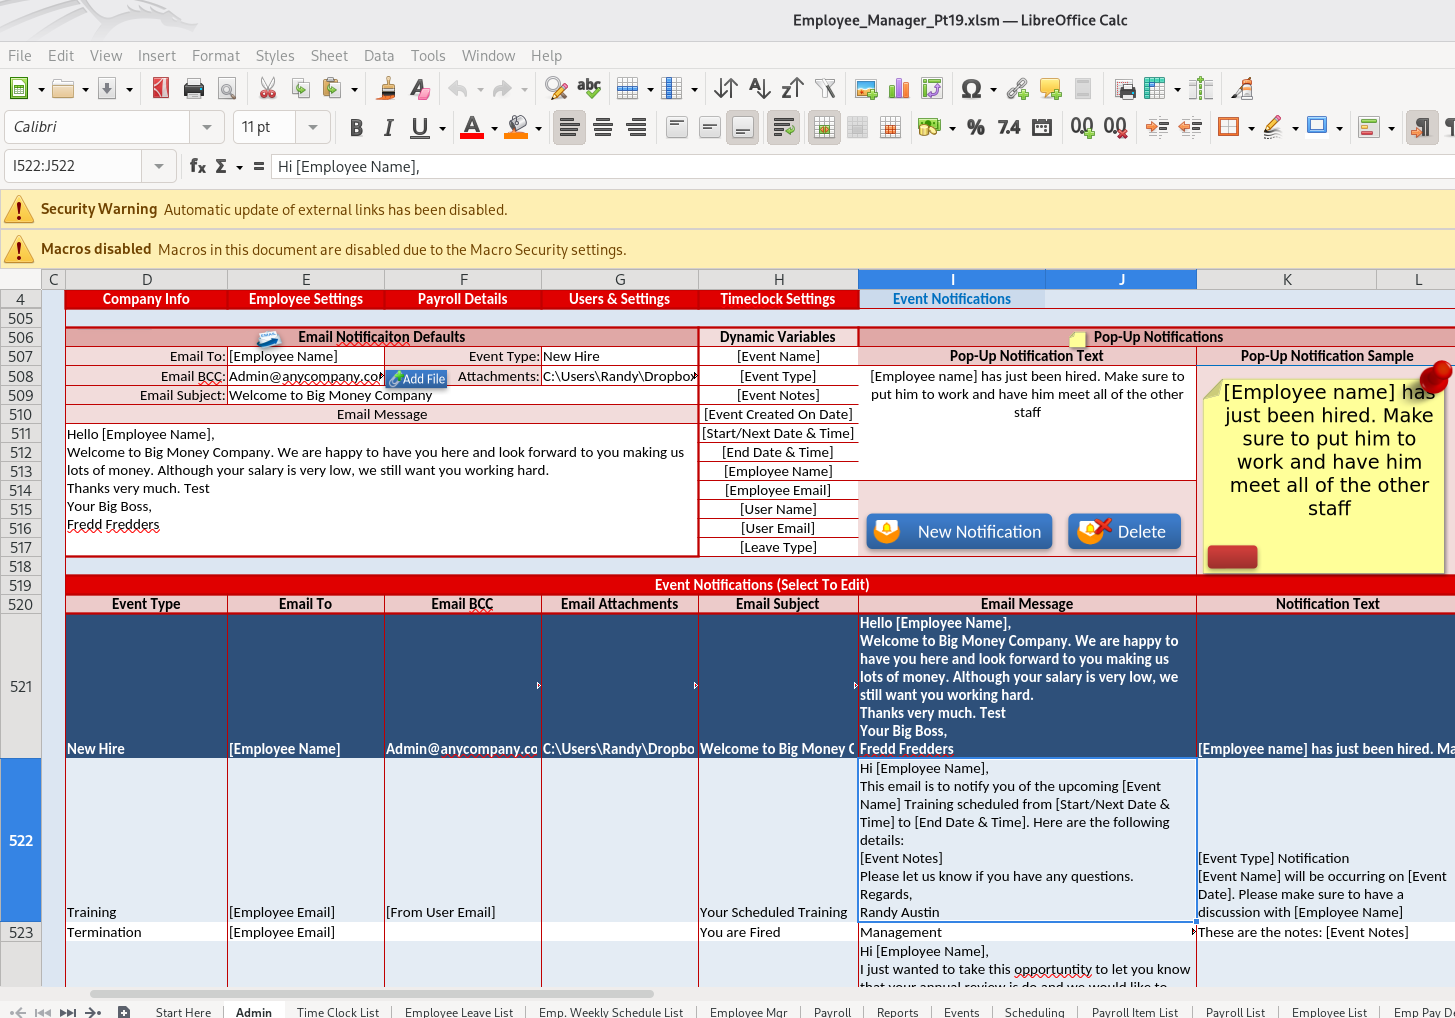1455x1018 pixels.
Task: Open the font name dropdown
Action: click(207, 128)
